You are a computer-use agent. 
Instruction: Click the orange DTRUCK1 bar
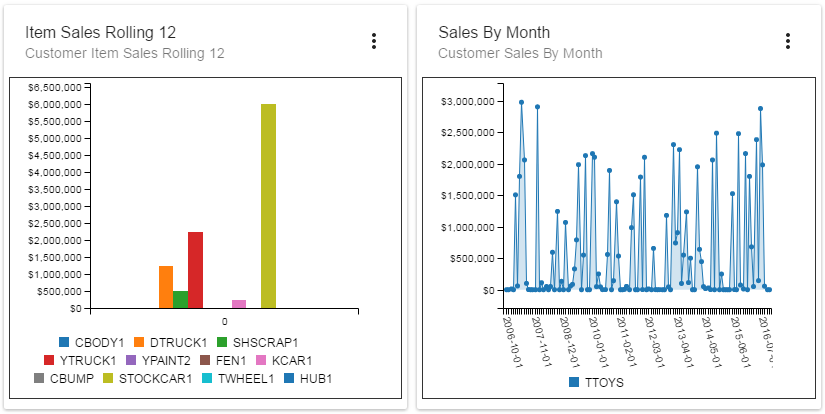click(x=166, y=287)
